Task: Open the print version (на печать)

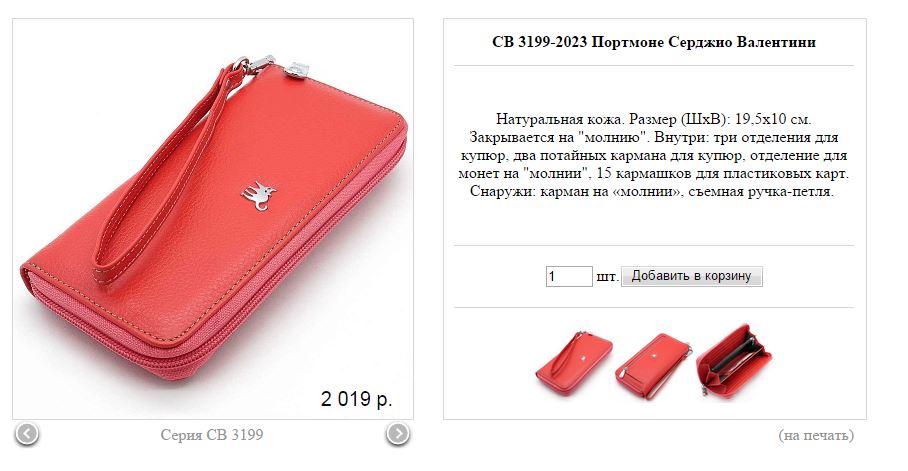Action: tap(816, 435)
